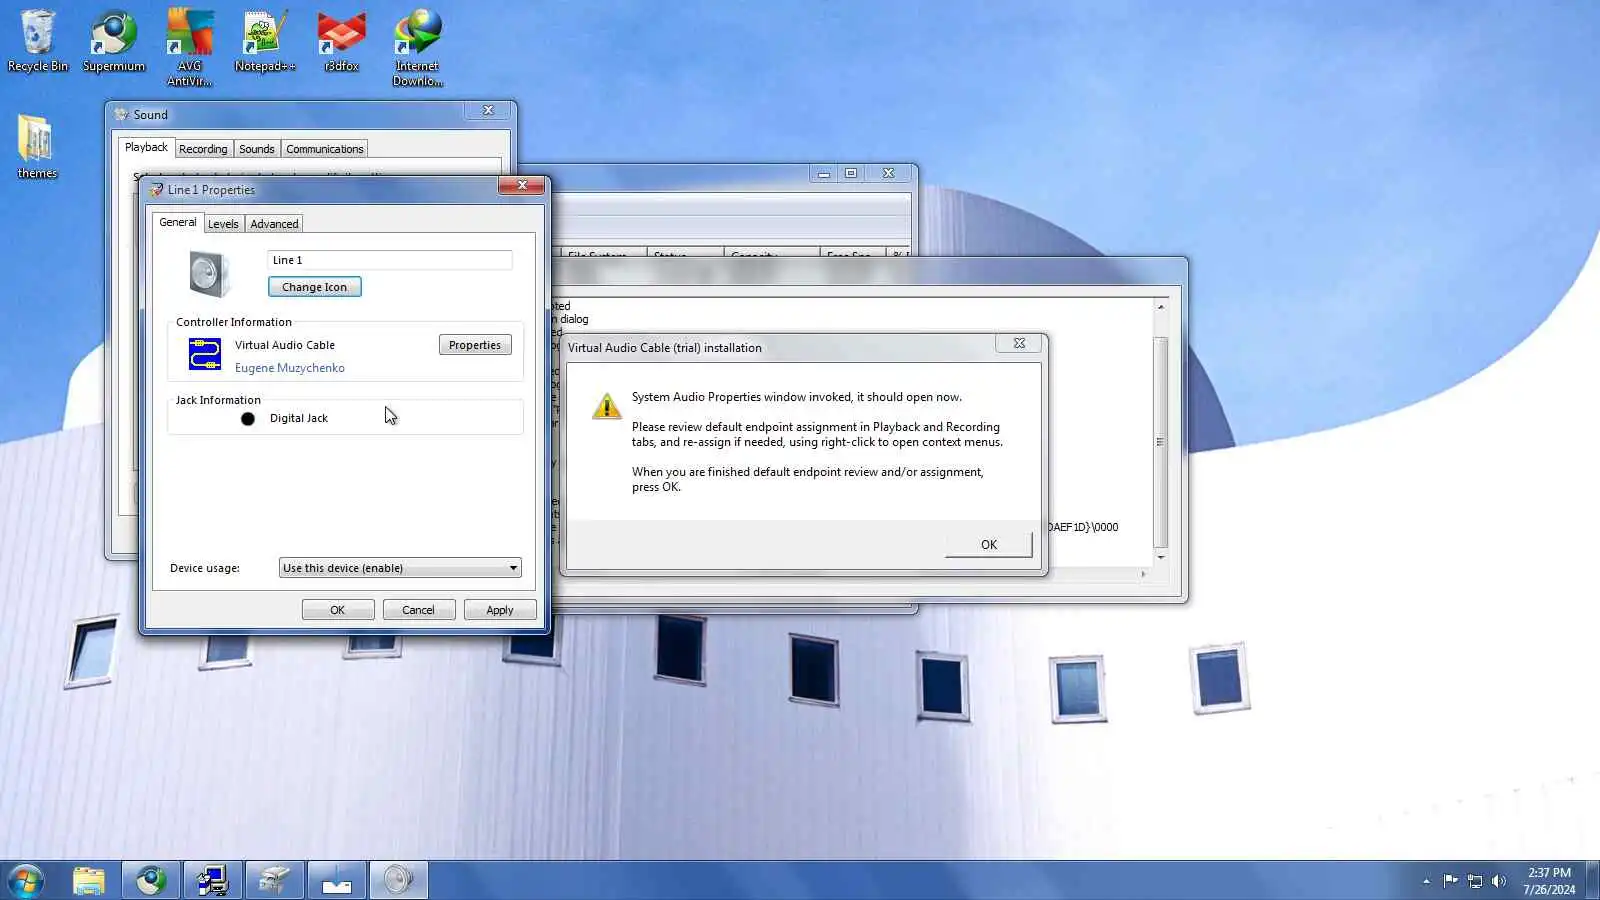This screenshot has width=1600, height=900.
Task: Switch to the Recording tab in Sound window
Action: pos(203,149)
